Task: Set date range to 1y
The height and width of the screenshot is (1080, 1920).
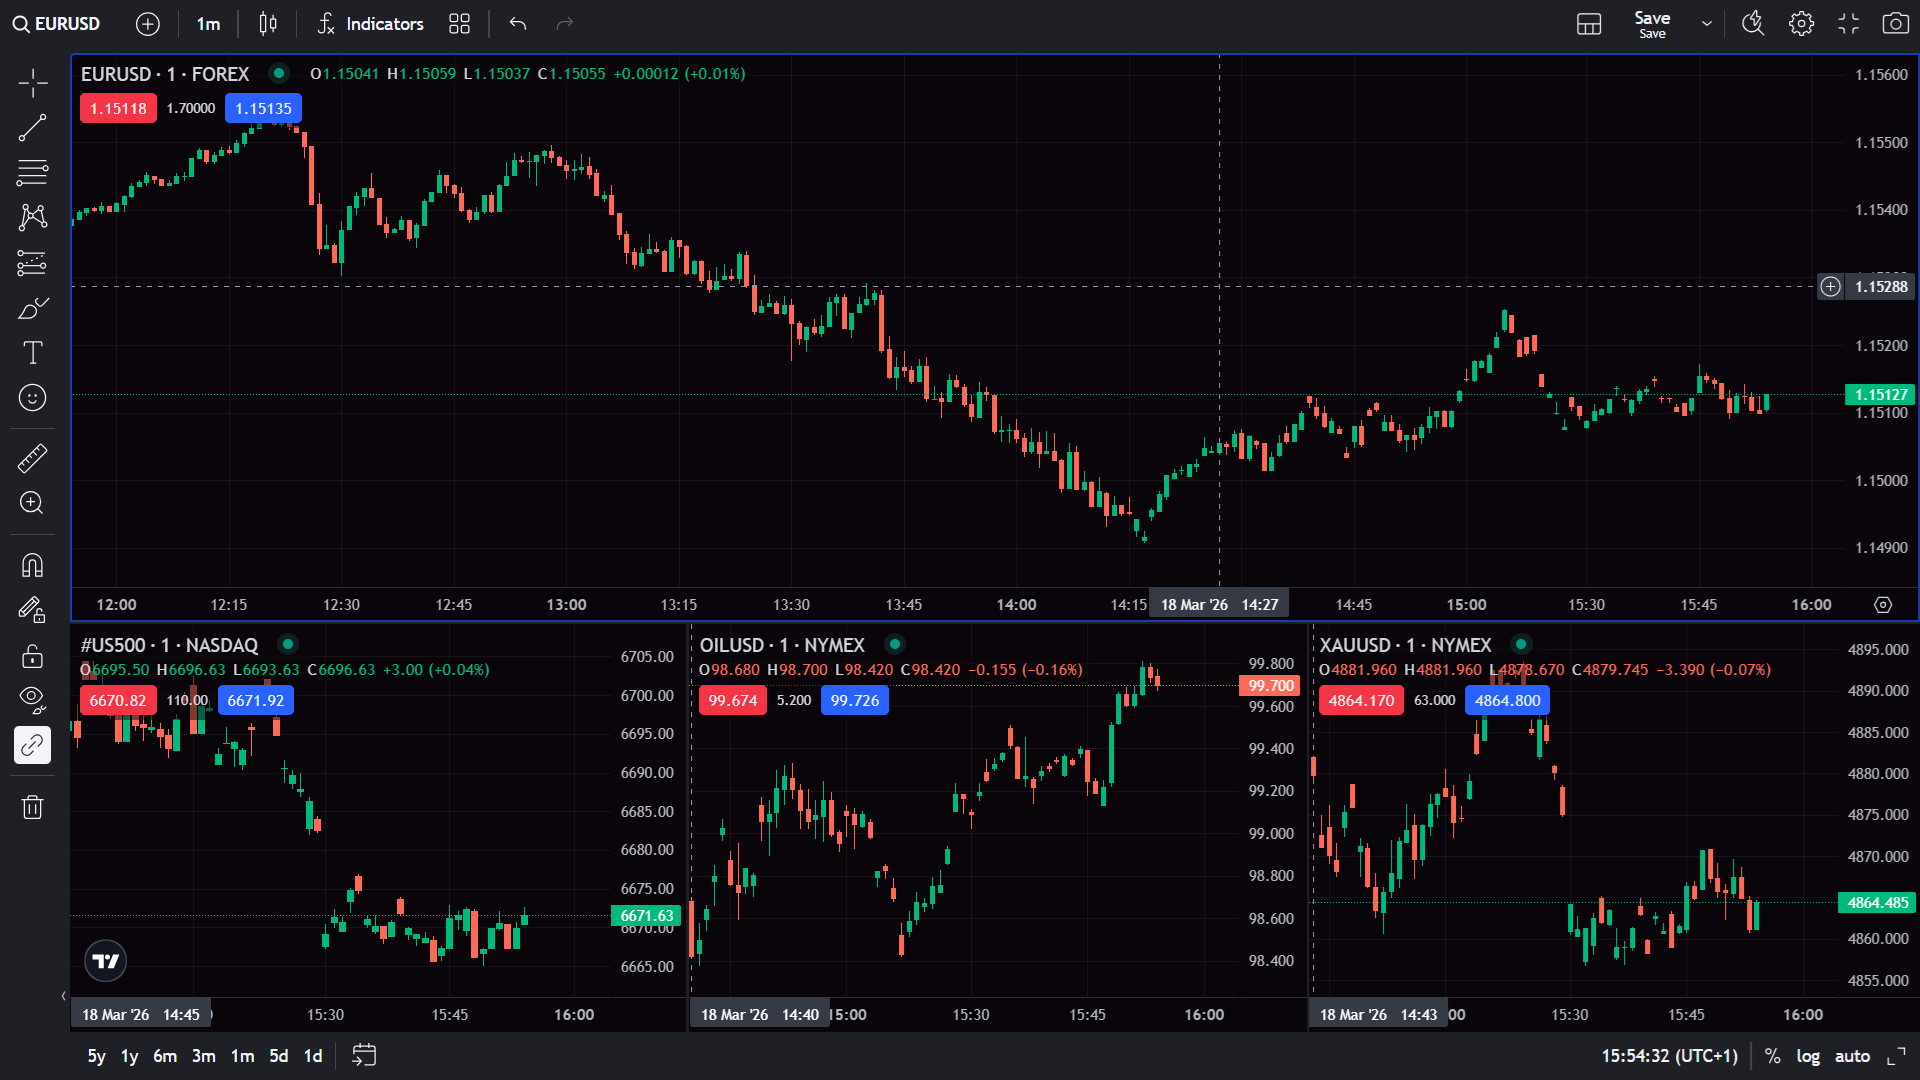Action: coord(130,1056)
